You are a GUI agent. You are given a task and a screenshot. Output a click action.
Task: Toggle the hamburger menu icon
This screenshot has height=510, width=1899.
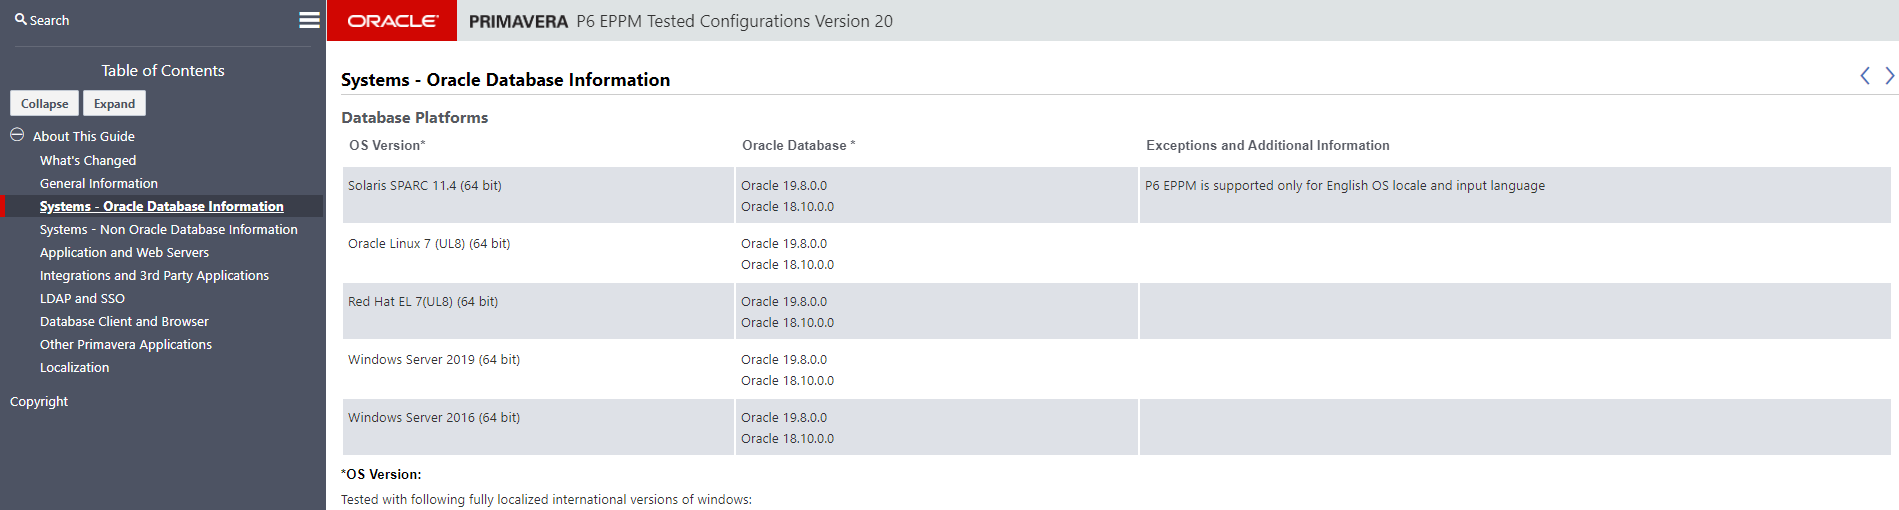point(310,20)
